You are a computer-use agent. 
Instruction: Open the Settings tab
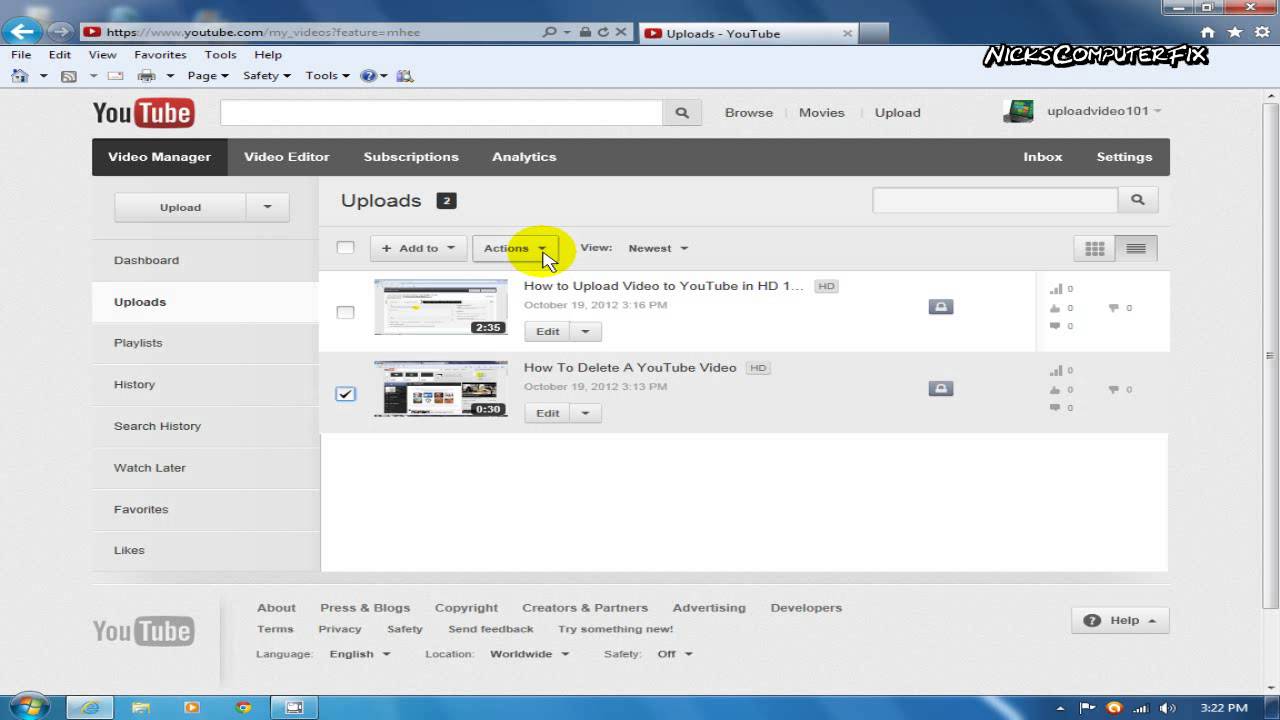tap(1124, 157)
